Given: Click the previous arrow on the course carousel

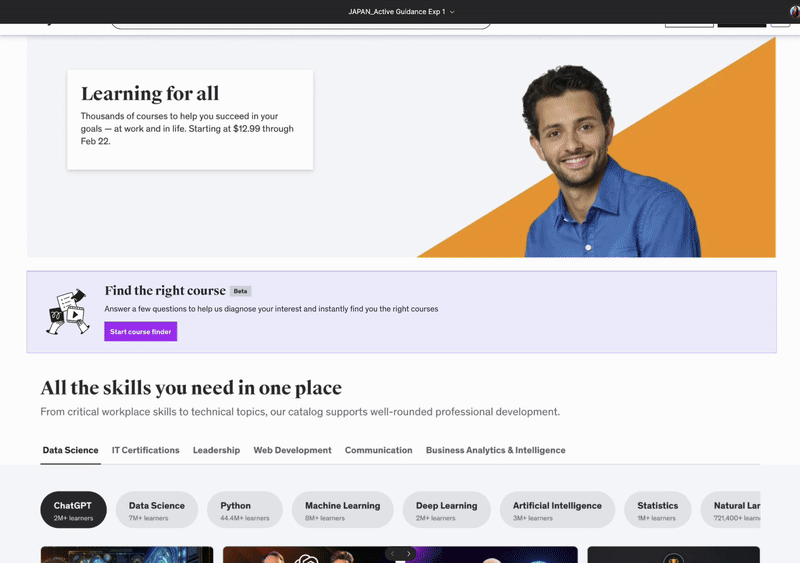Looking at the screenshot, I should pos(392,553).
